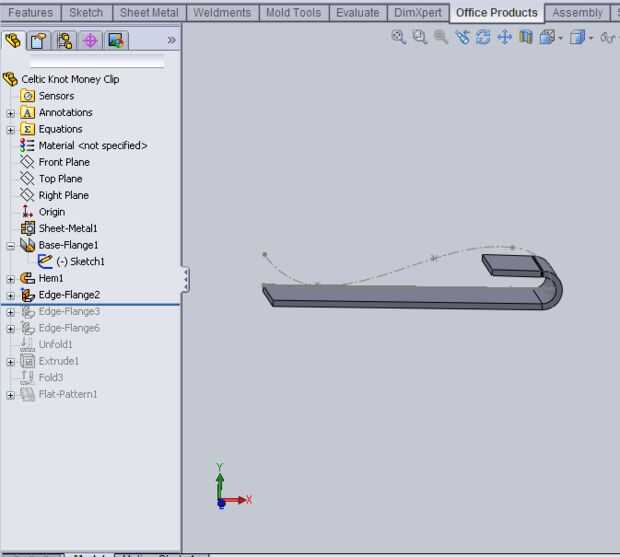Expand the Flat-Pattern1 node

(11, 396)
